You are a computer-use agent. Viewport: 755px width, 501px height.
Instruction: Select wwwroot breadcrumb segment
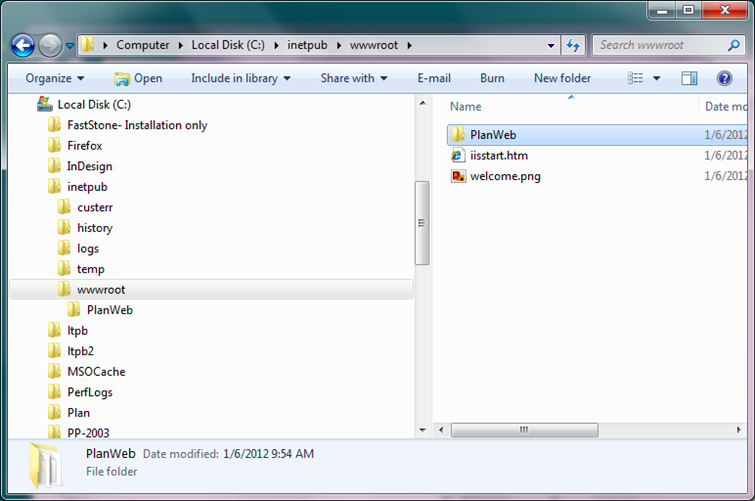pos(374,45)
